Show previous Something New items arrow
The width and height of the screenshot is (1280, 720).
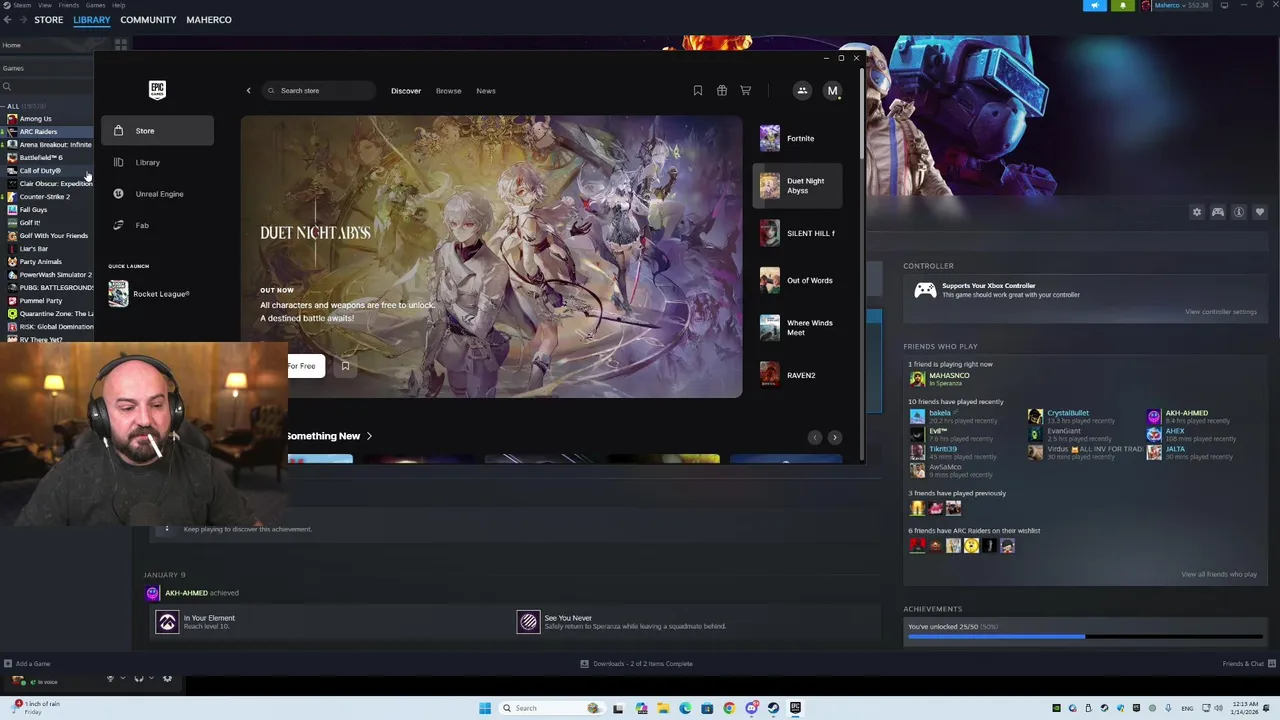click(x=815, y=437)
